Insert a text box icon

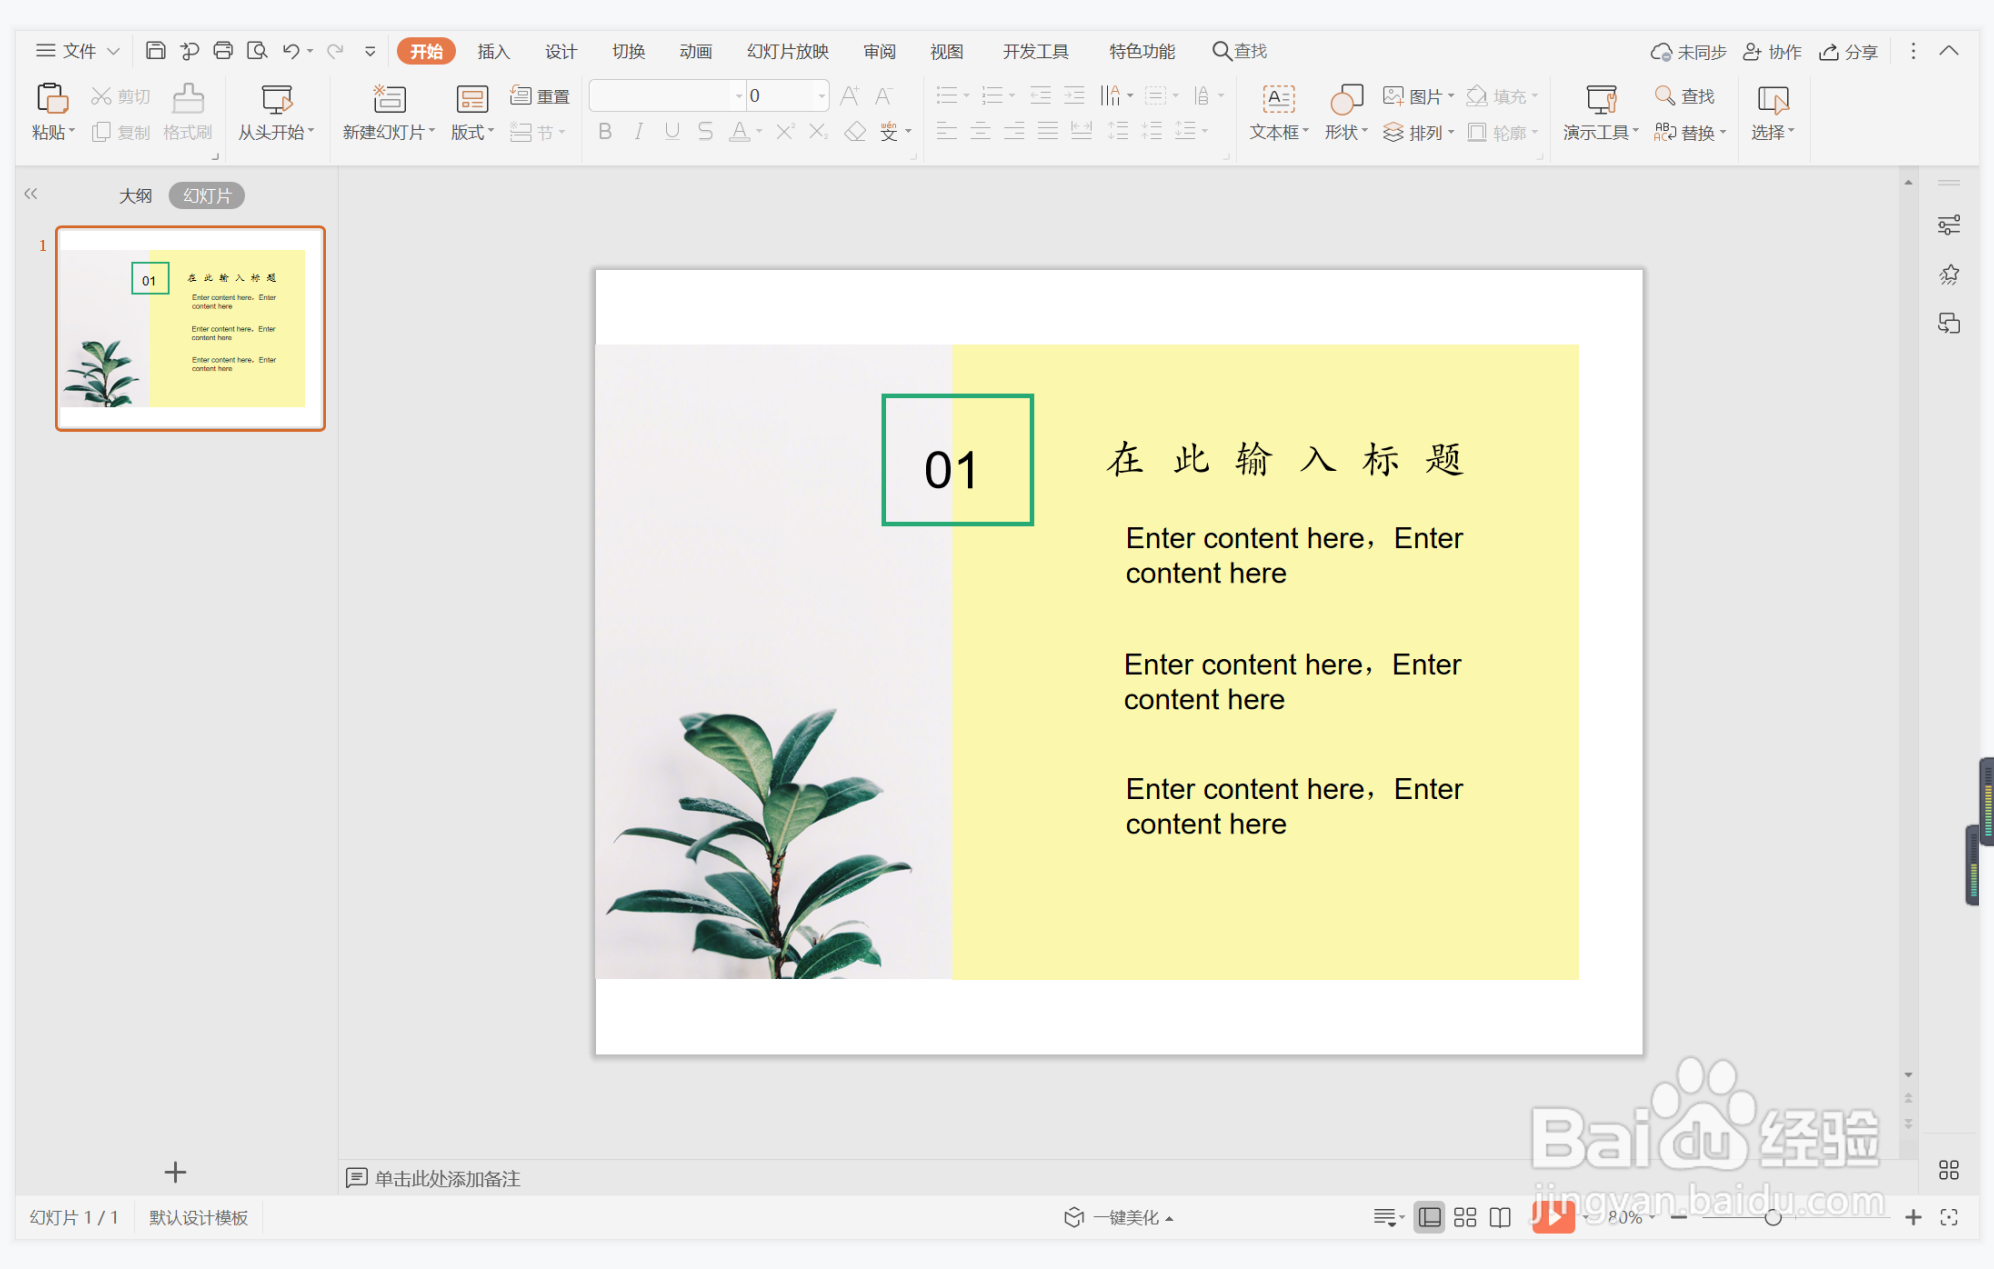[x=1278, y=99]
